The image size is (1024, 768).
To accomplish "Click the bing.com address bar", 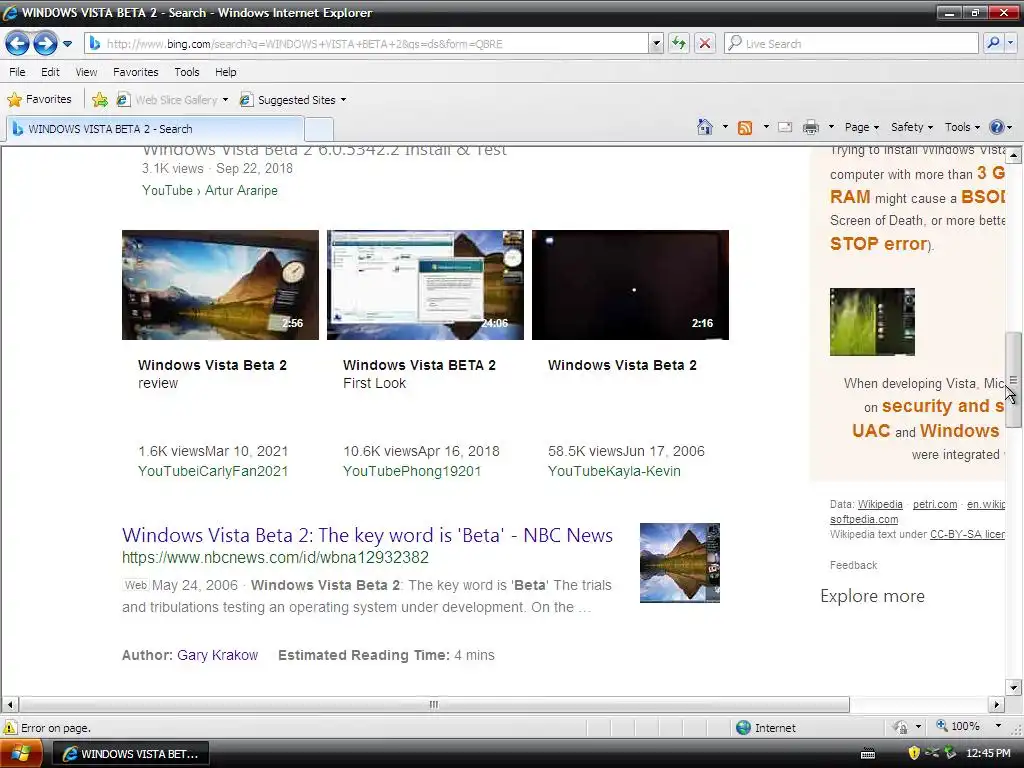I will tap(366, 44).
